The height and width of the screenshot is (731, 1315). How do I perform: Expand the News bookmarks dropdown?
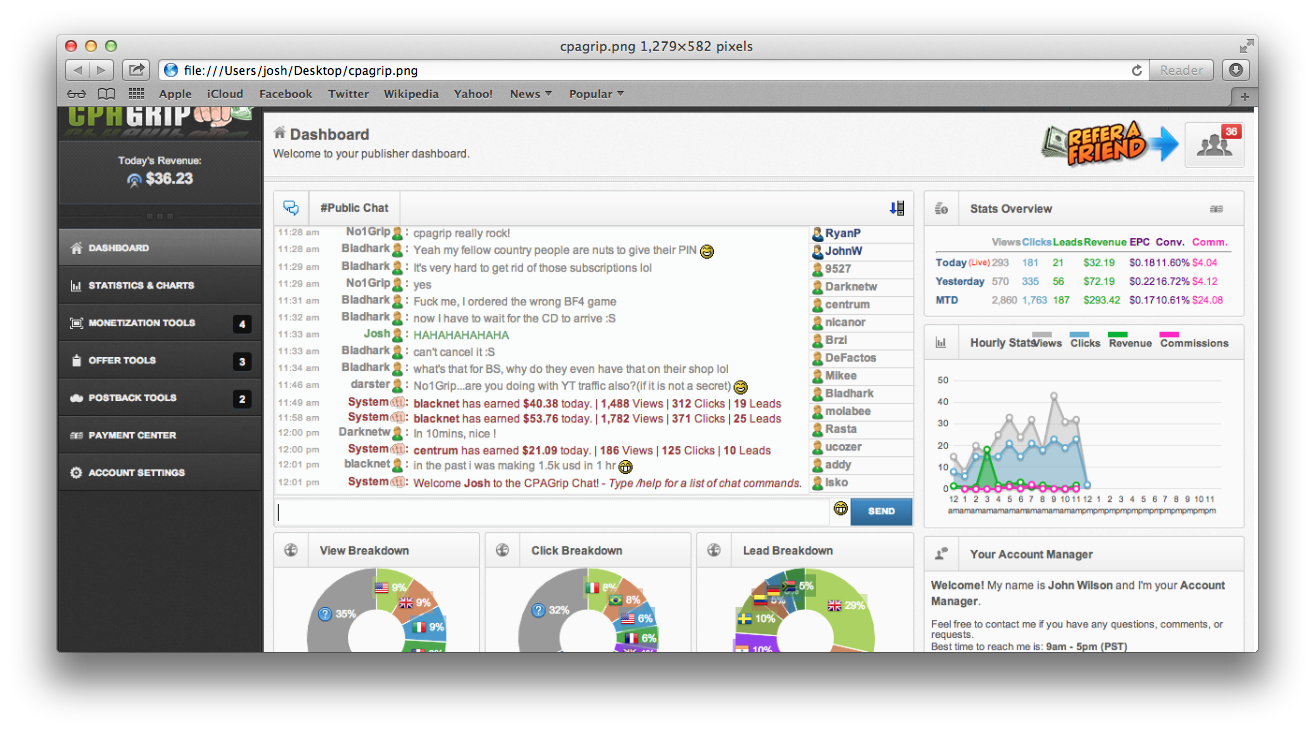(530, 94)
